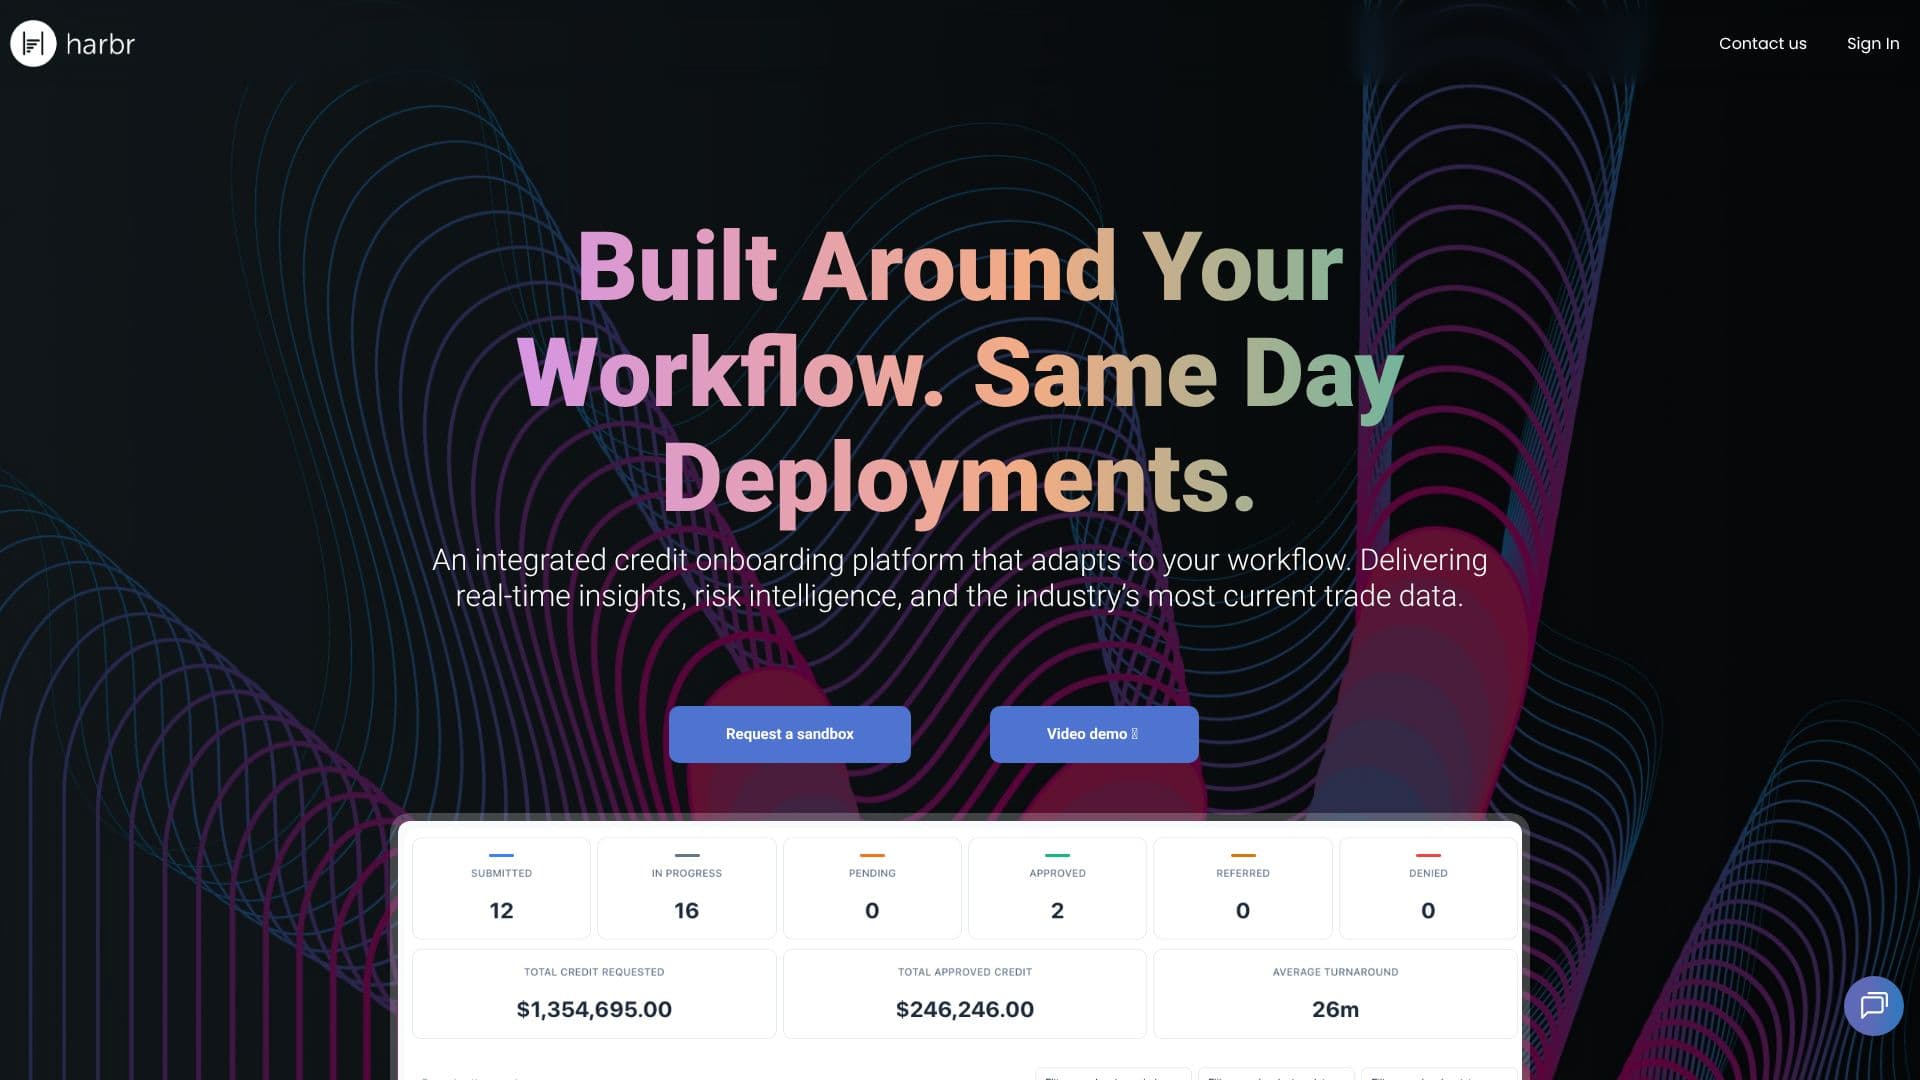This screenshot has width=1920, height=1080.
Task: Click the harbr logo icon
Action: pos(33,44)
